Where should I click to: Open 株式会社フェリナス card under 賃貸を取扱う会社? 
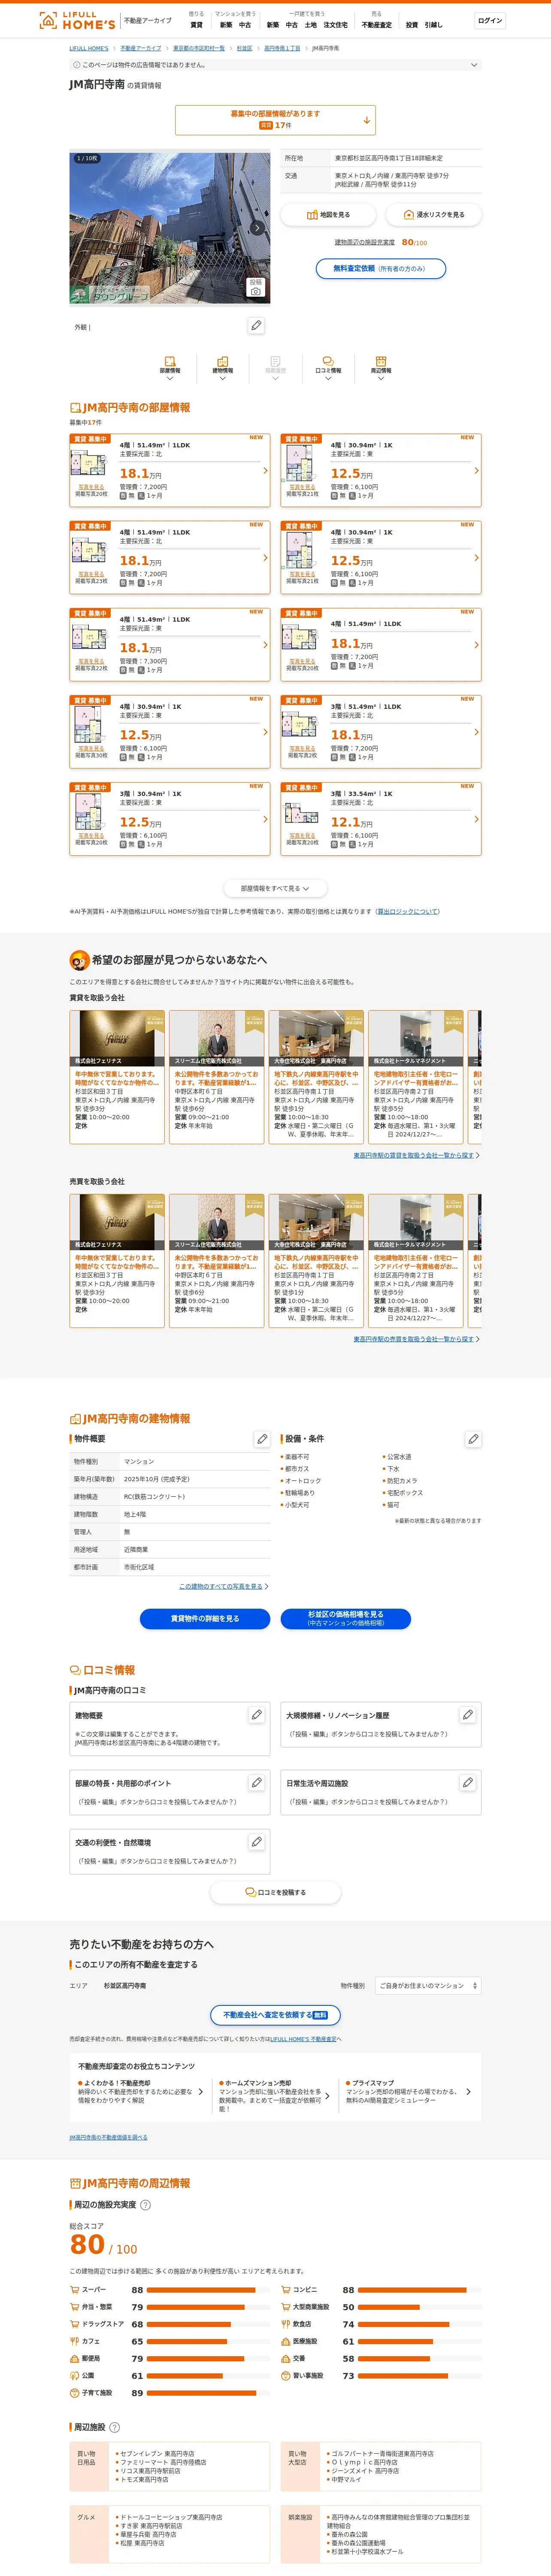pyautogui.click(x=117, y=1077)
